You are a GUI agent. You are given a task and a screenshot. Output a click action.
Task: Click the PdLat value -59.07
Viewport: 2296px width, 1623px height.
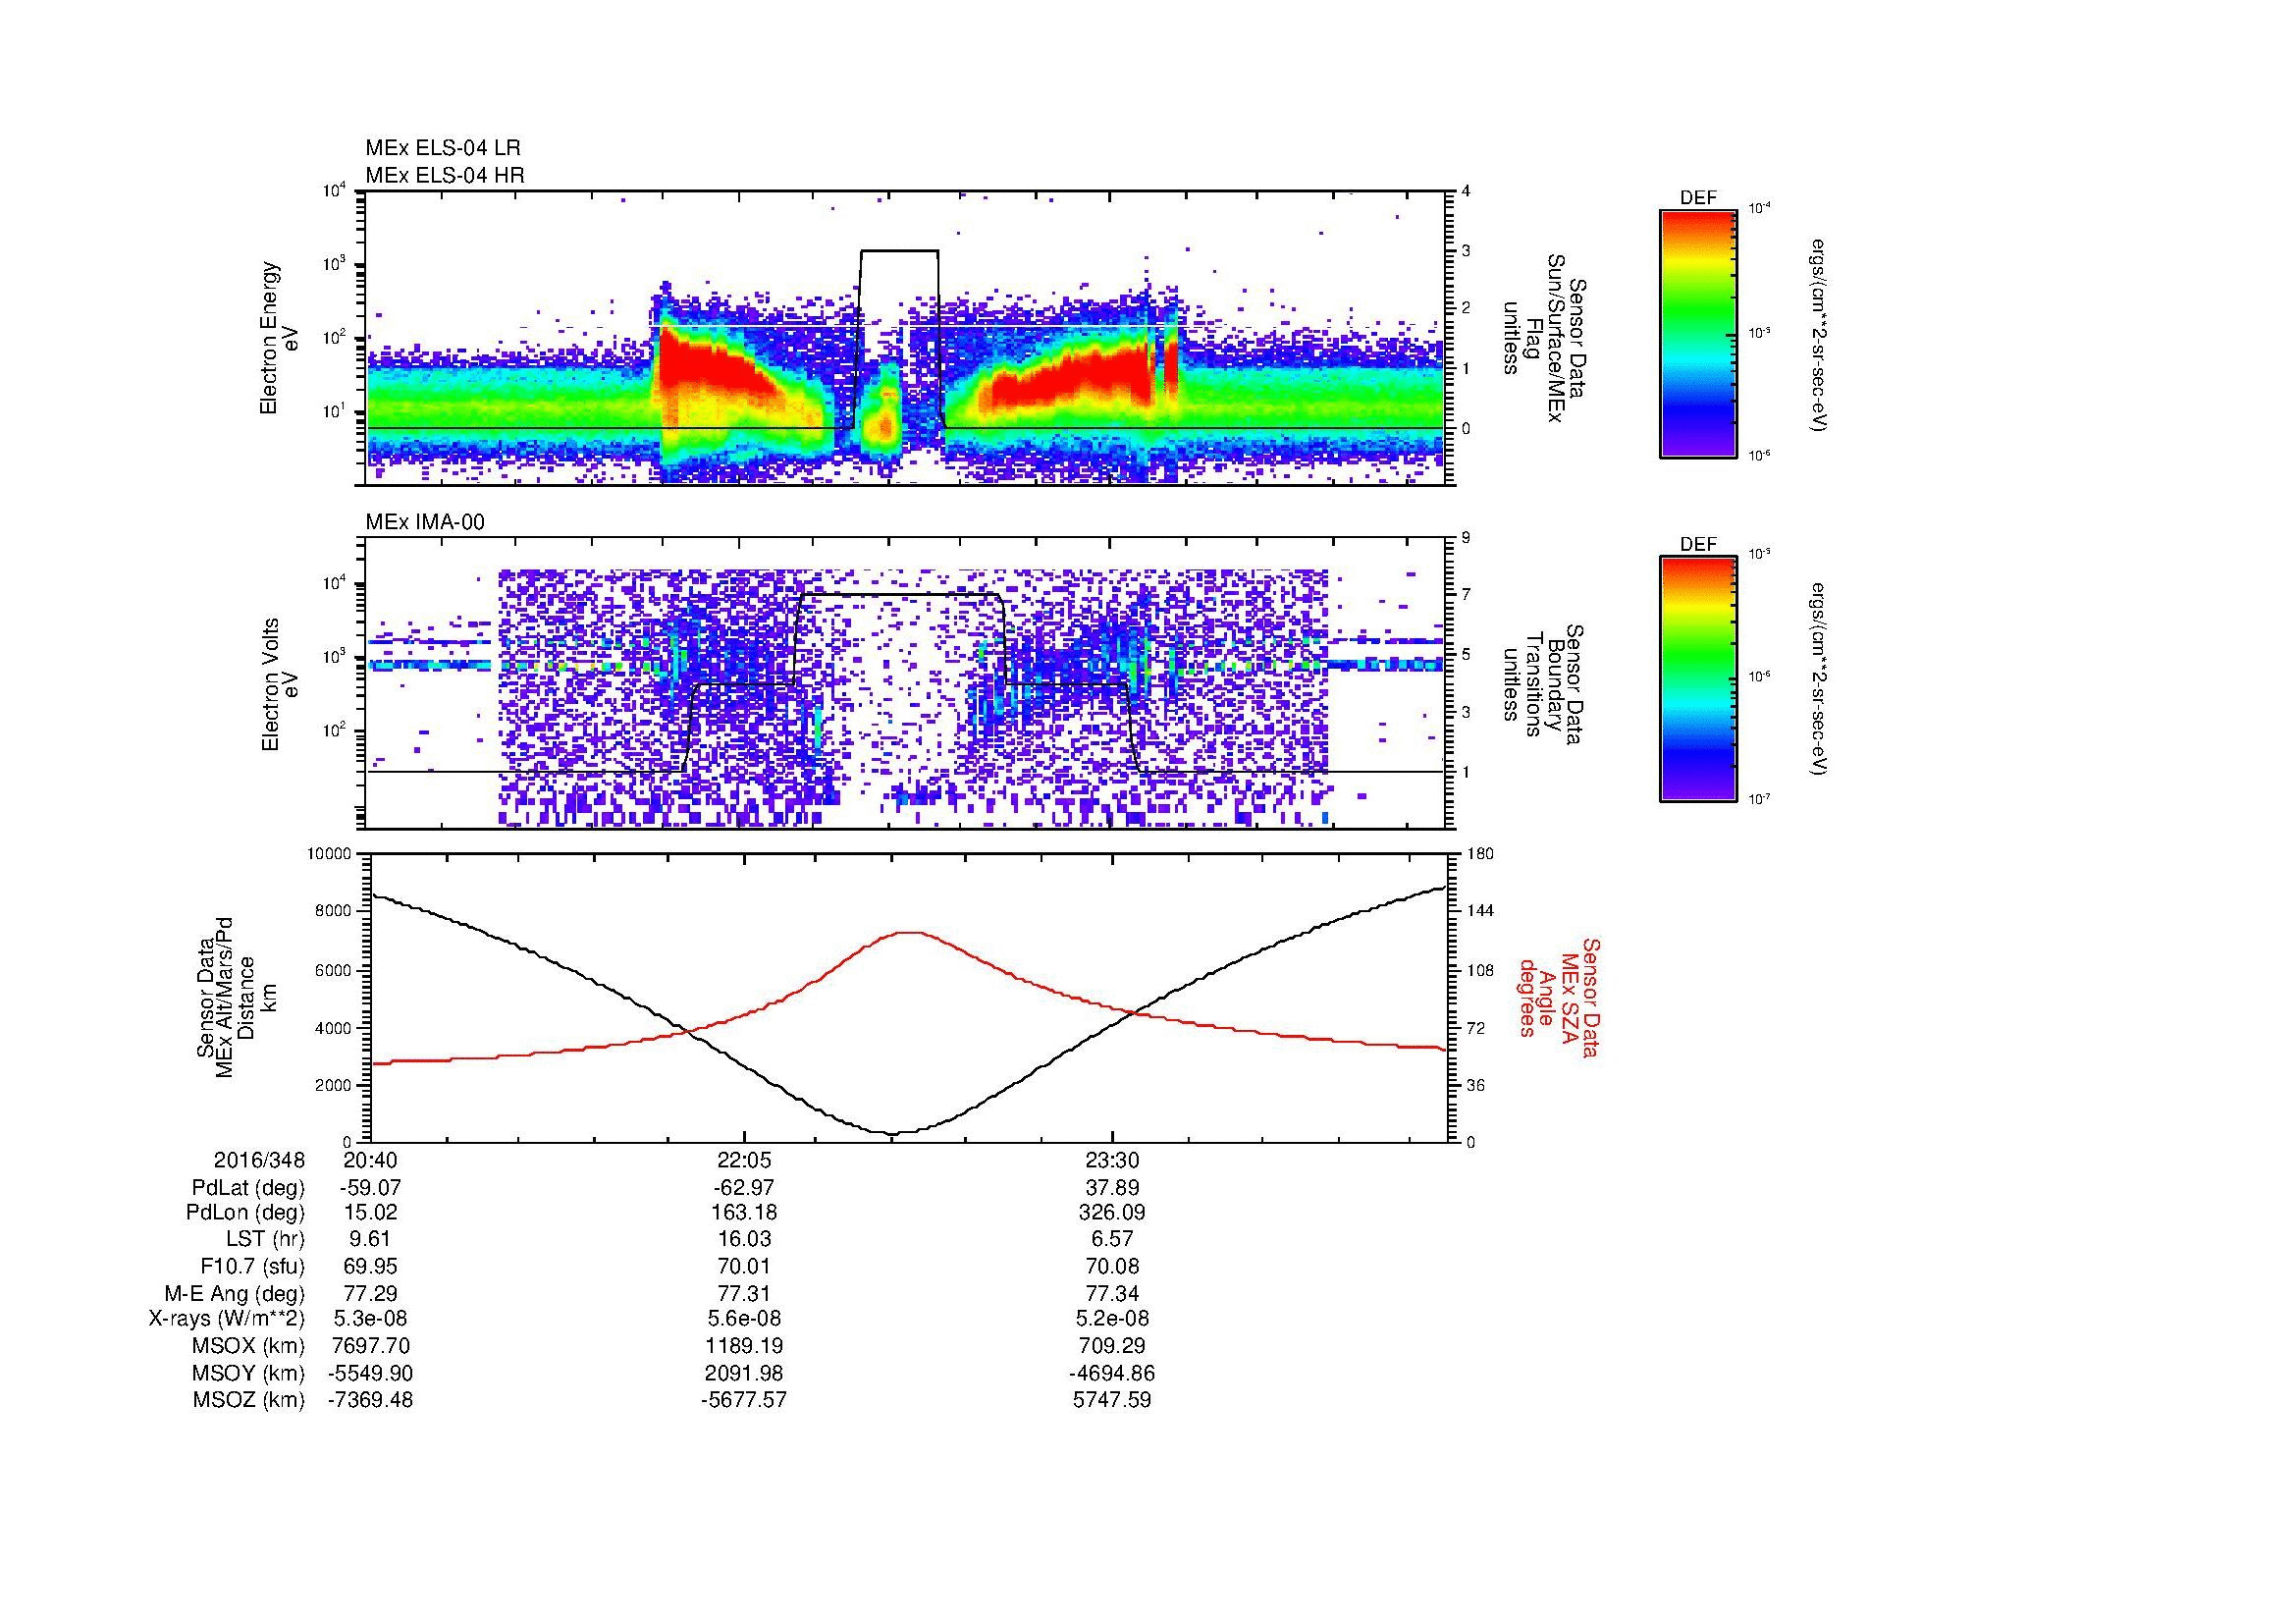[x=369, y=1188]
